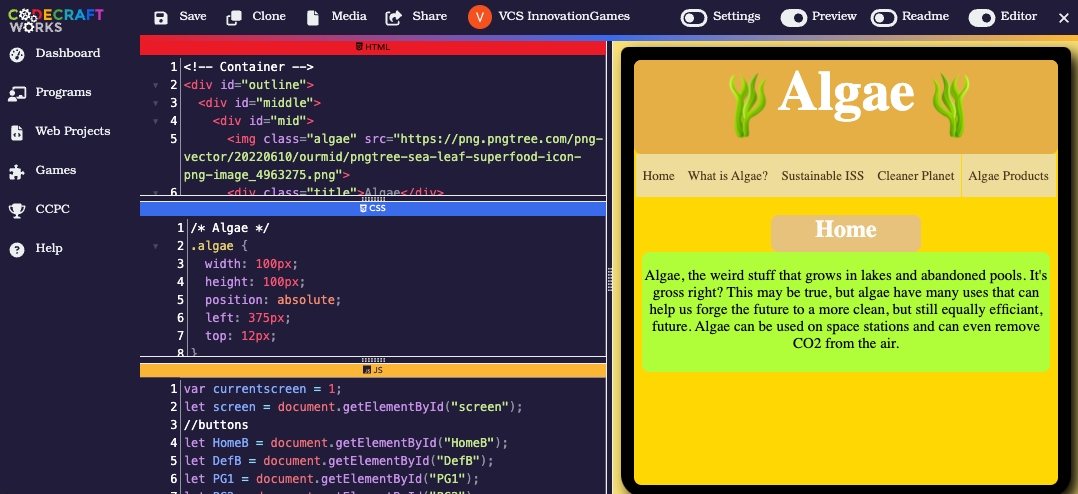Image resolution: width=1078 pixels, height=494 pixels.
Task: Click the Share label in toolbar
Action: pos(430,16)
